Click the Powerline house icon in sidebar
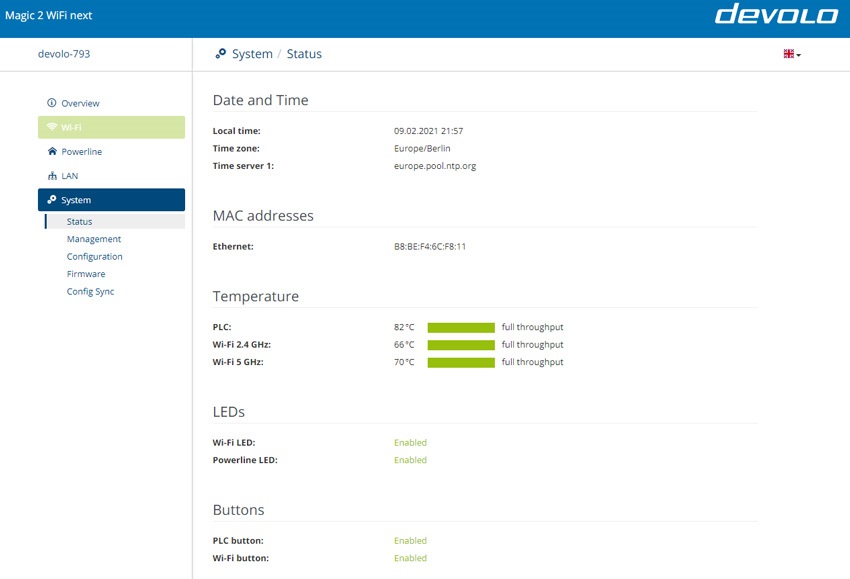Image resolution: width=850 pixels, height=579 pixels. 52,151
